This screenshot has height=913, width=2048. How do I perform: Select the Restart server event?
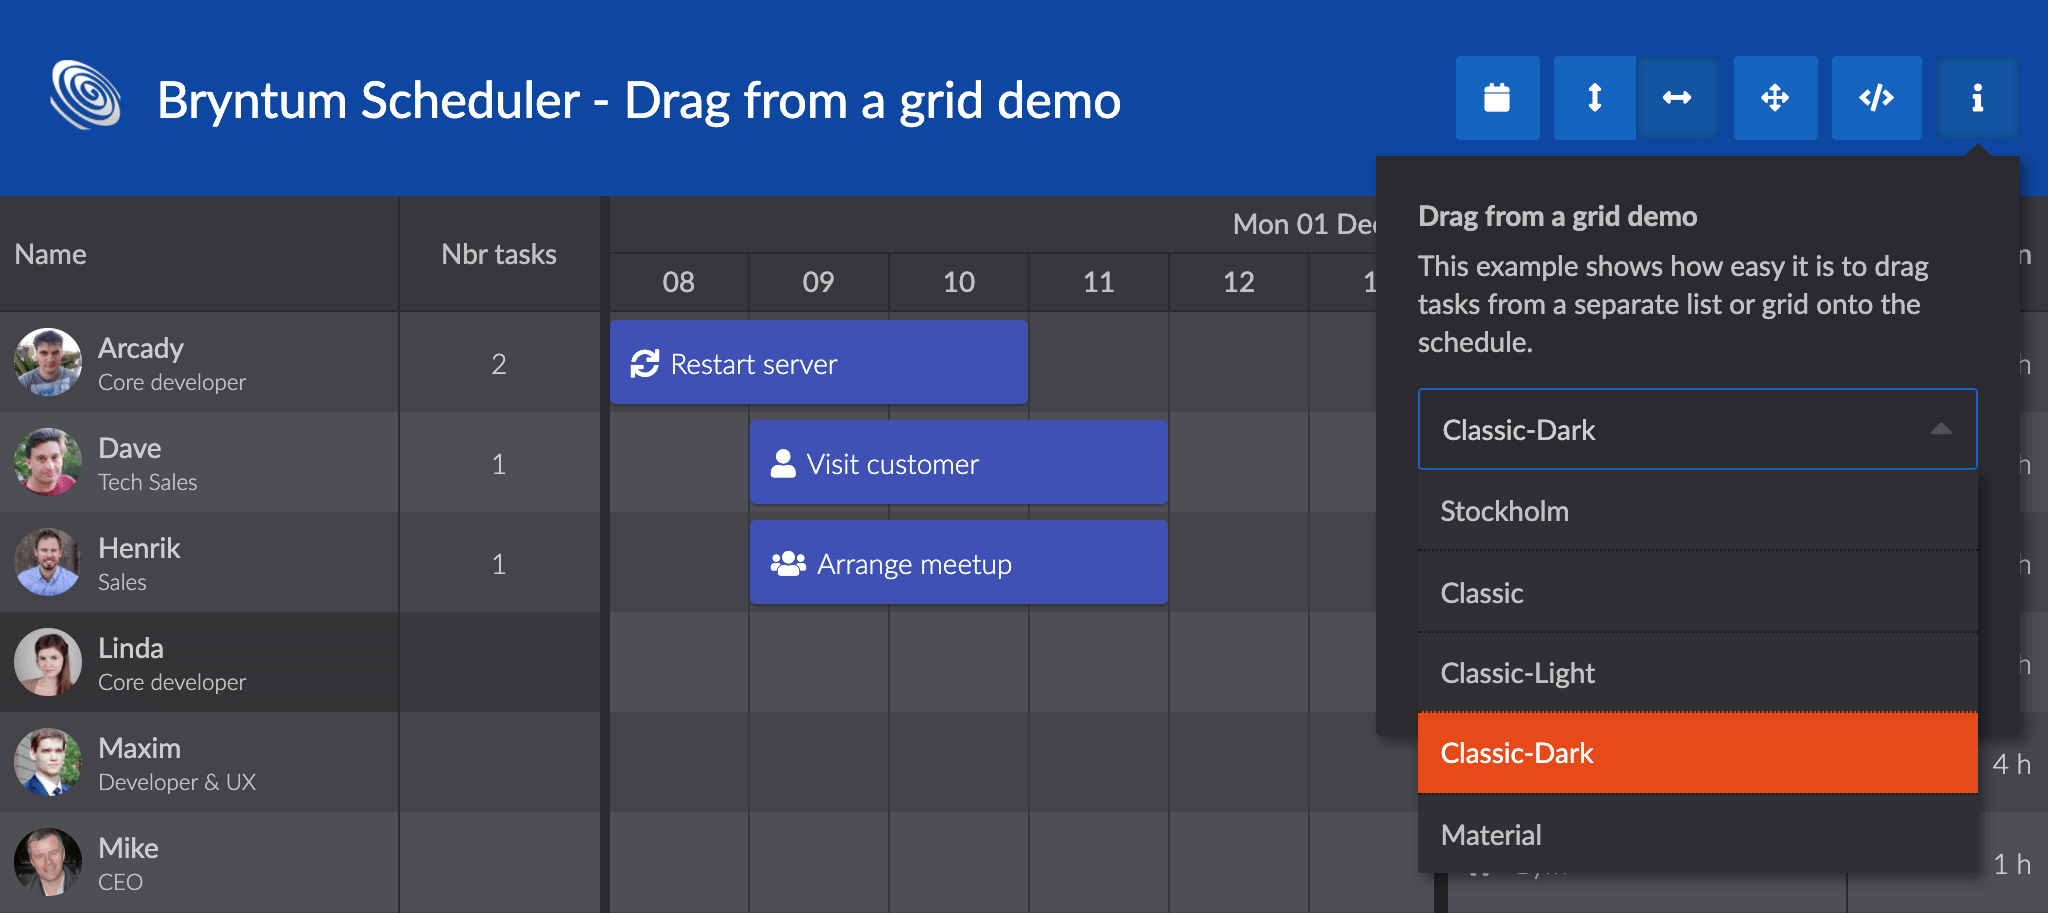[x=818, y=363]
